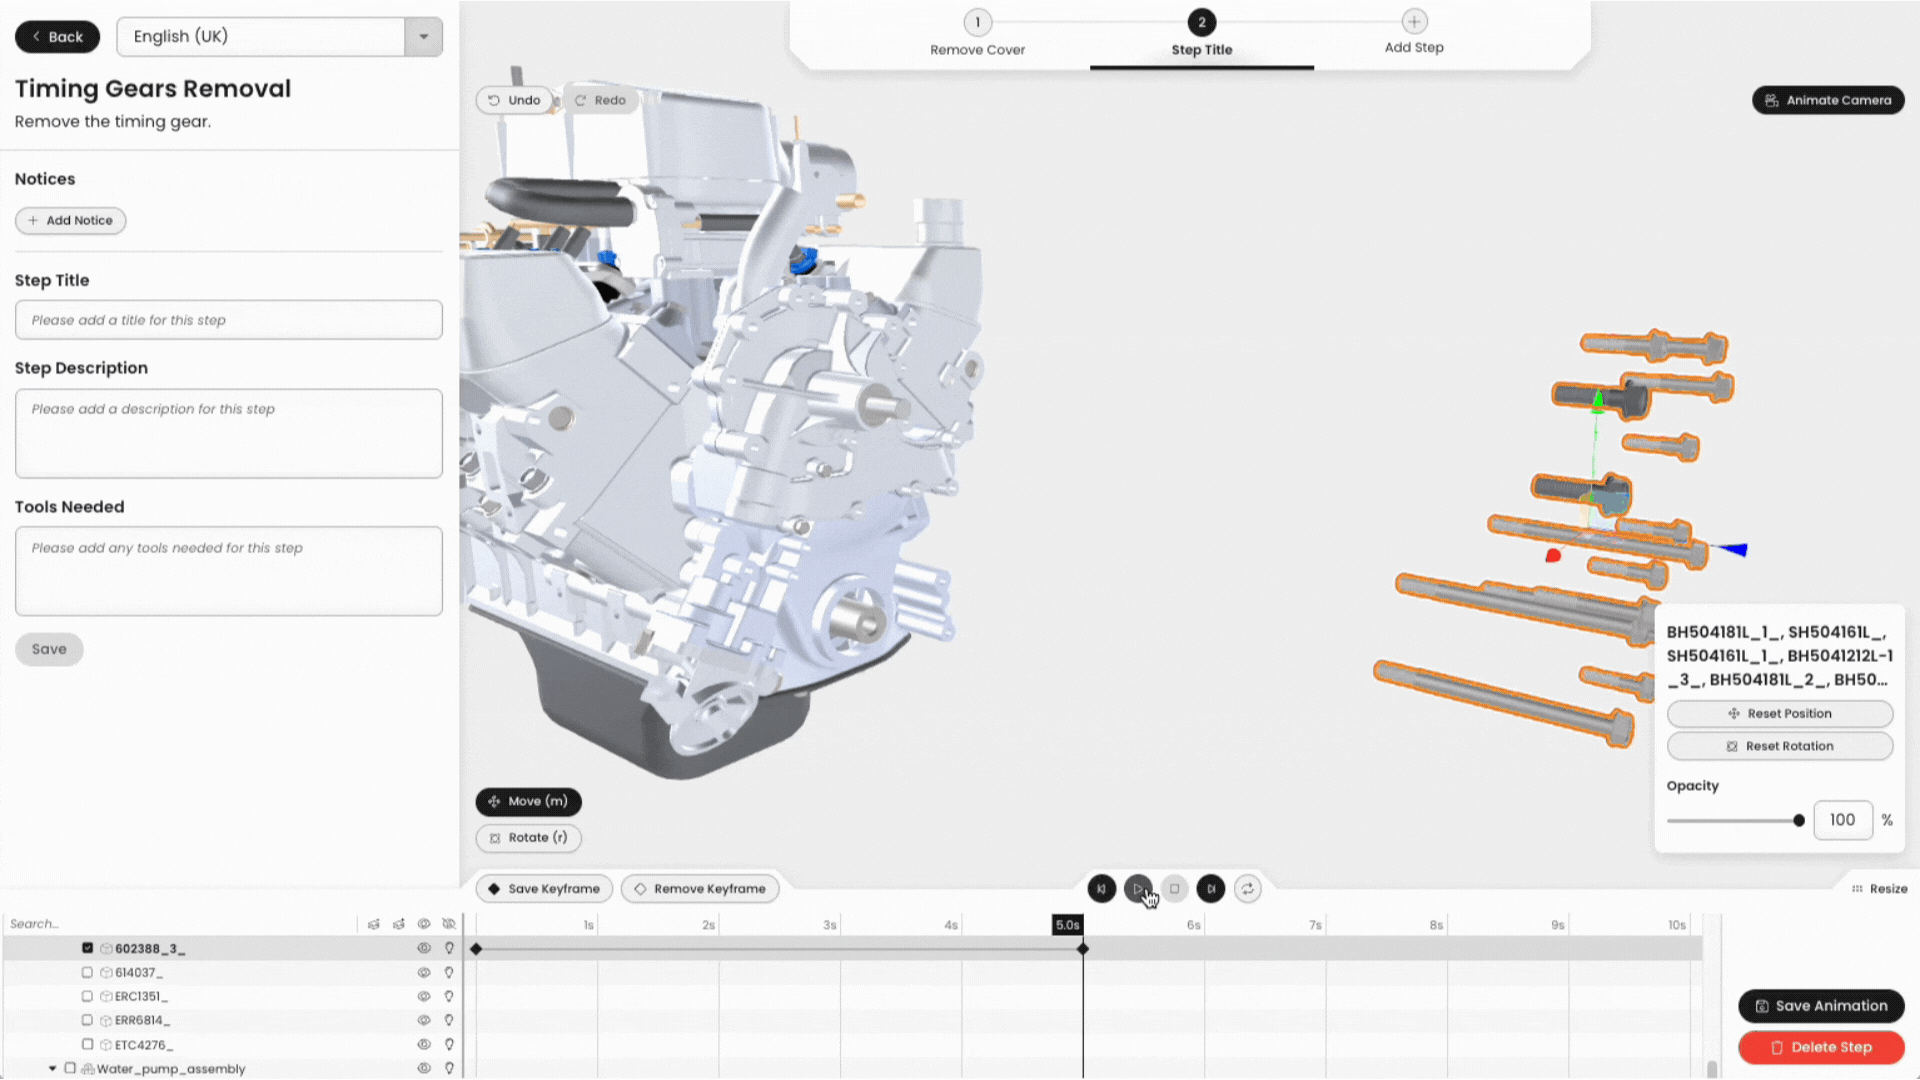Play the animation
The image size is (1920, 1080).
click(1138, 888)
